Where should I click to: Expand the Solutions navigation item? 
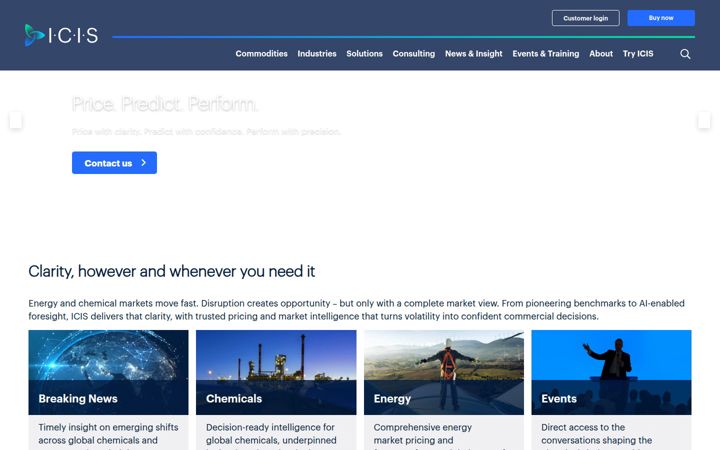pyautogui.click(x=364, y=54)
